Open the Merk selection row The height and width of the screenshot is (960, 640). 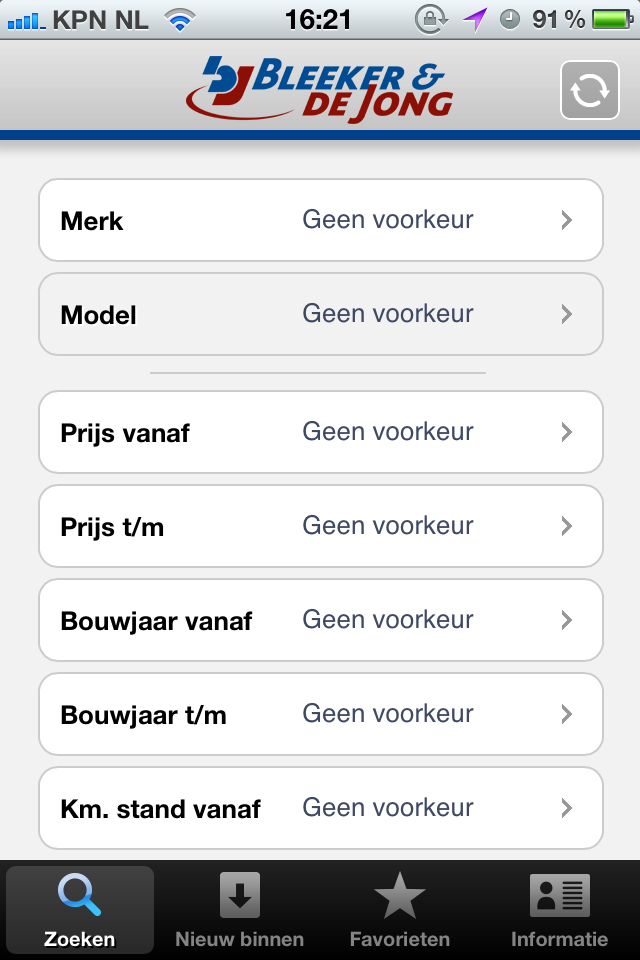click(320, 220)
